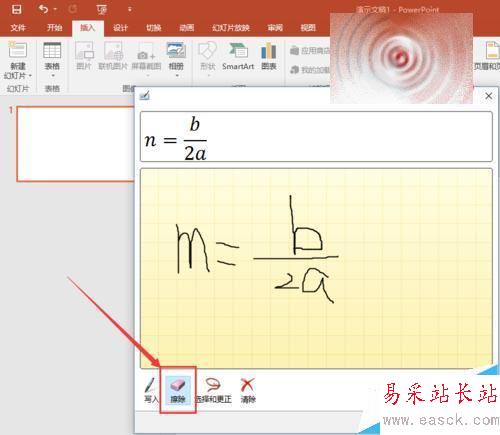Viewport: 500px width, 435px height.
Task: Click the Redo icon in quick access toolbar
Action: click(73, 9)
